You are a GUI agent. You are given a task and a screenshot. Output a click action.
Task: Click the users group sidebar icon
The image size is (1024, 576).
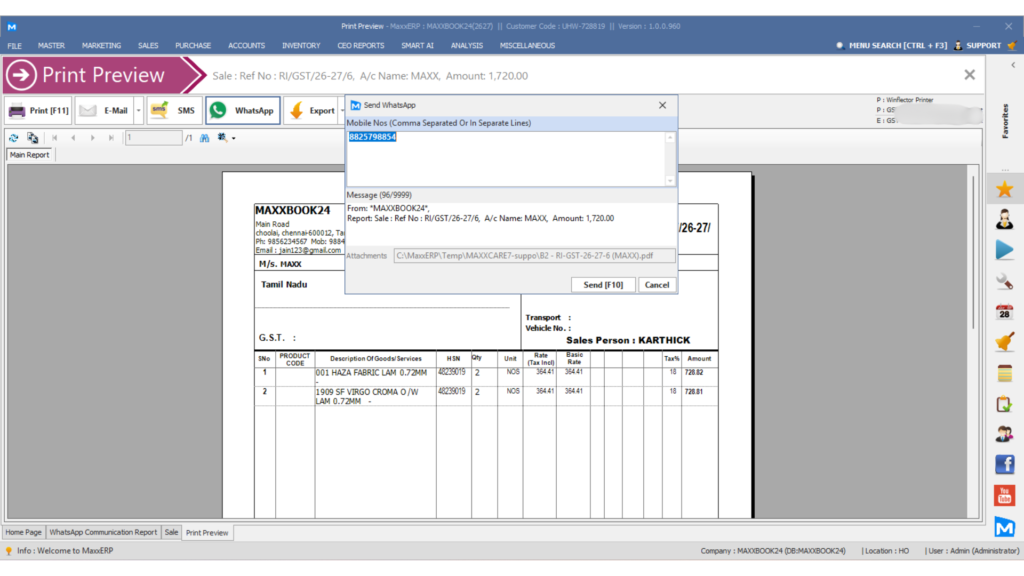1004,434
